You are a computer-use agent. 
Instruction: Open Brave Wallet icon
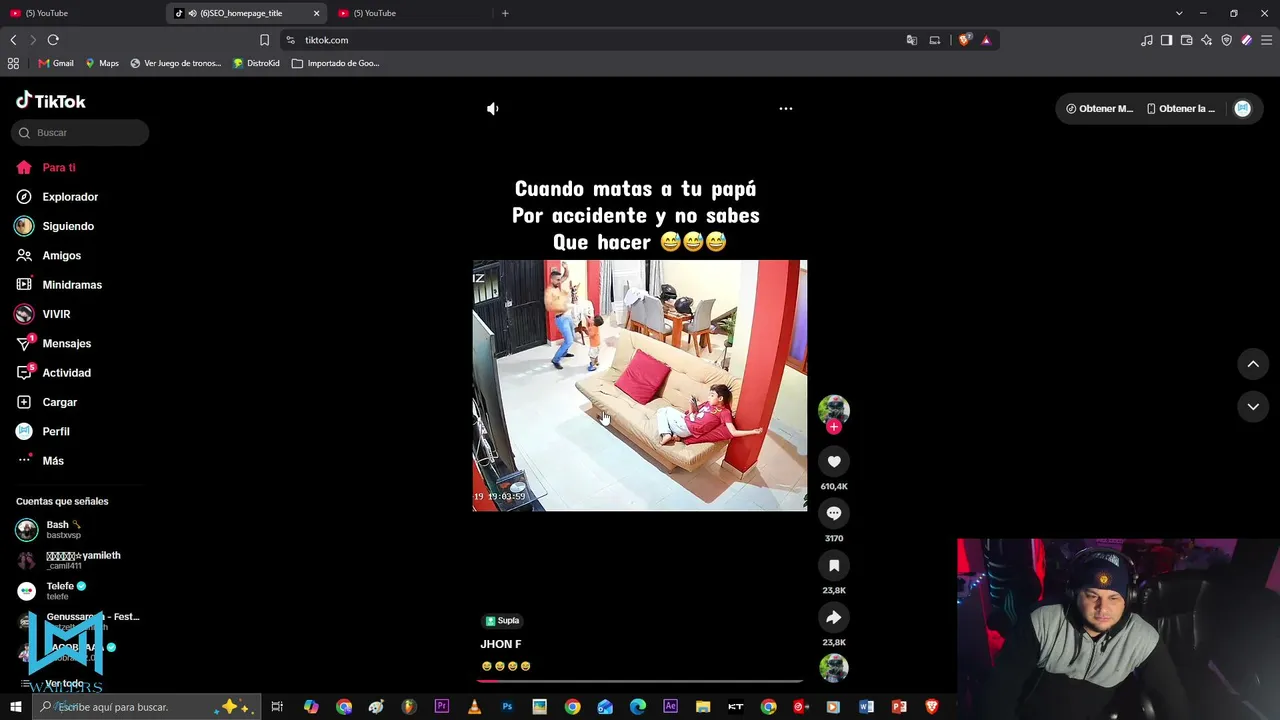(1186, 40)
